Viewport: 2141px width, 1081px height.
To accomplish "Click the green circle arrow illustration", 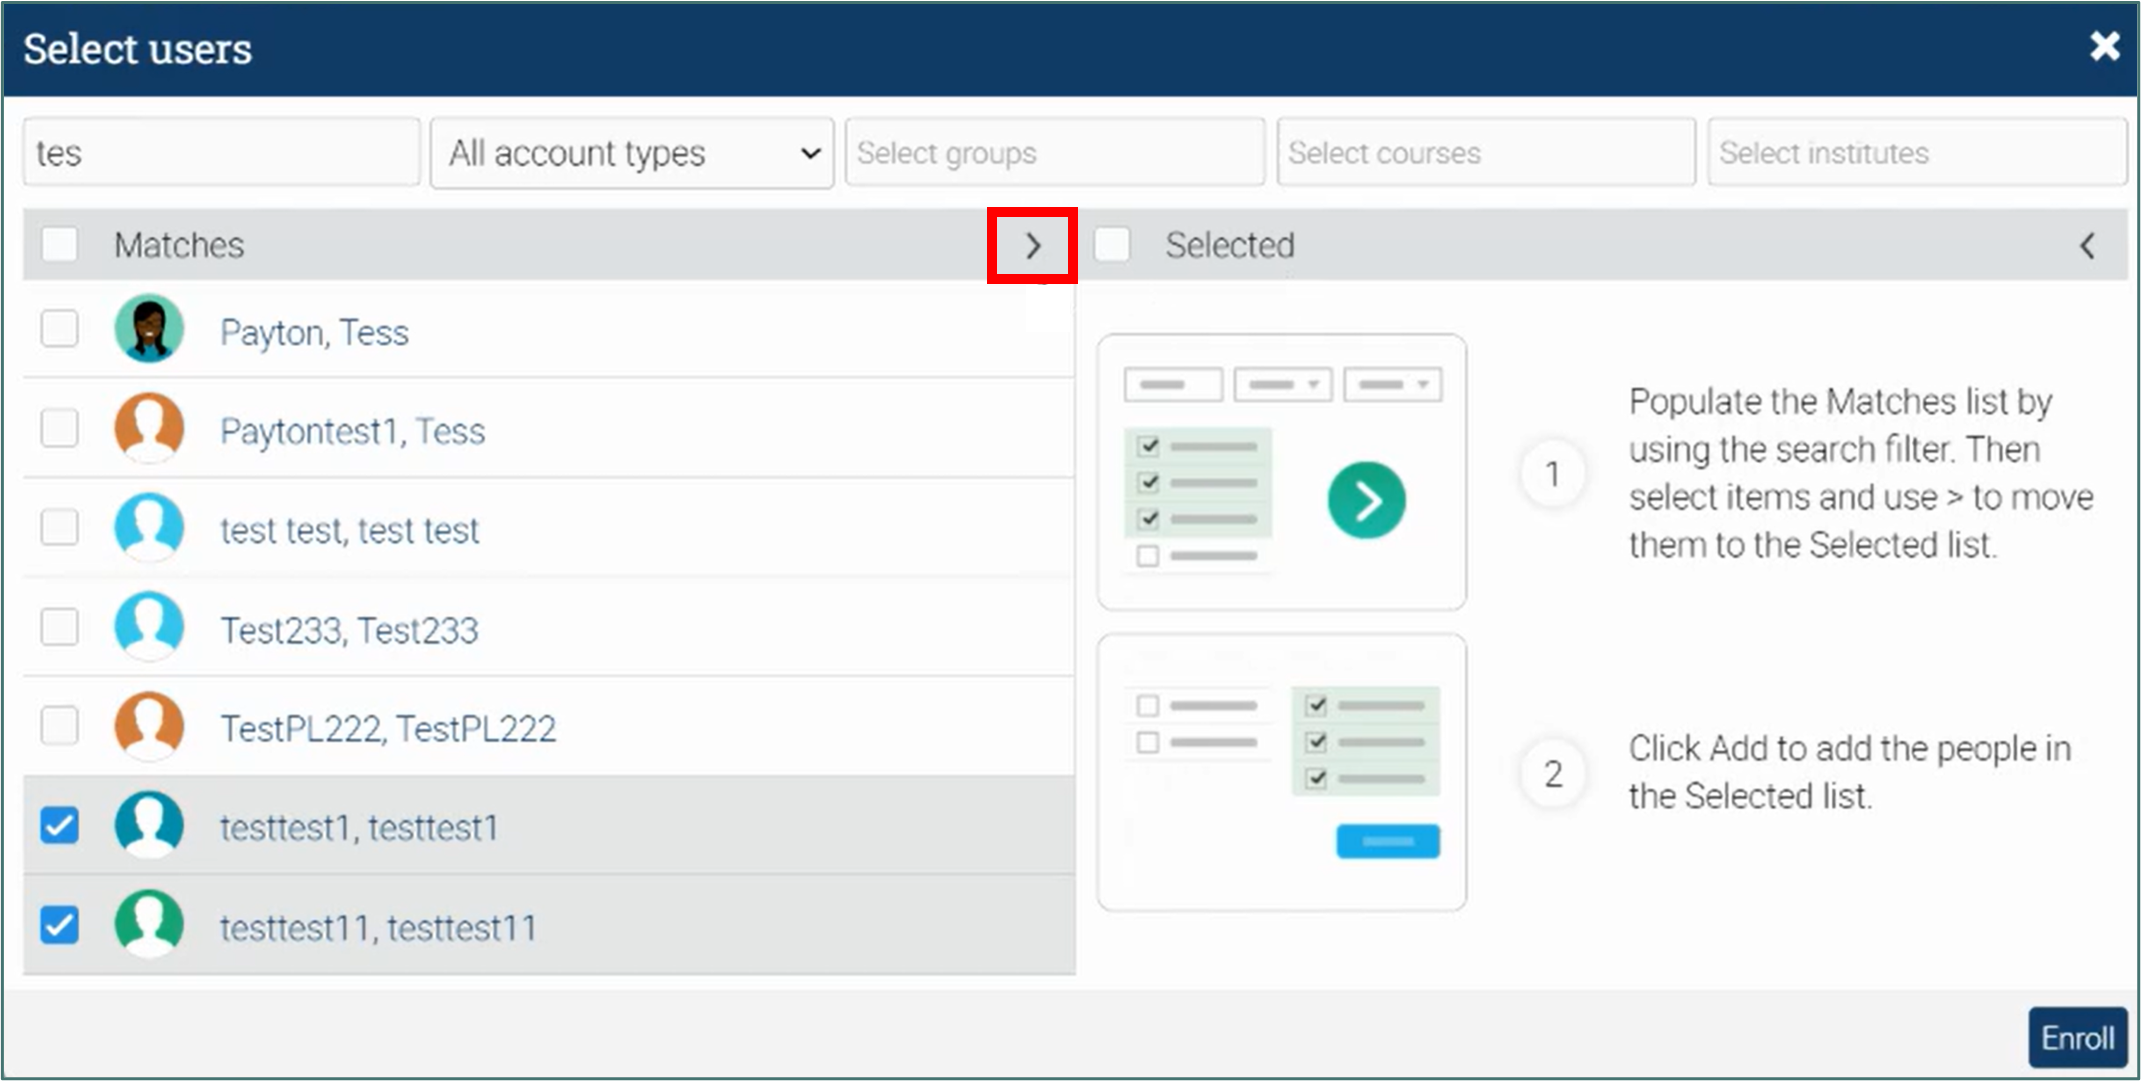I will [1366, 500].
